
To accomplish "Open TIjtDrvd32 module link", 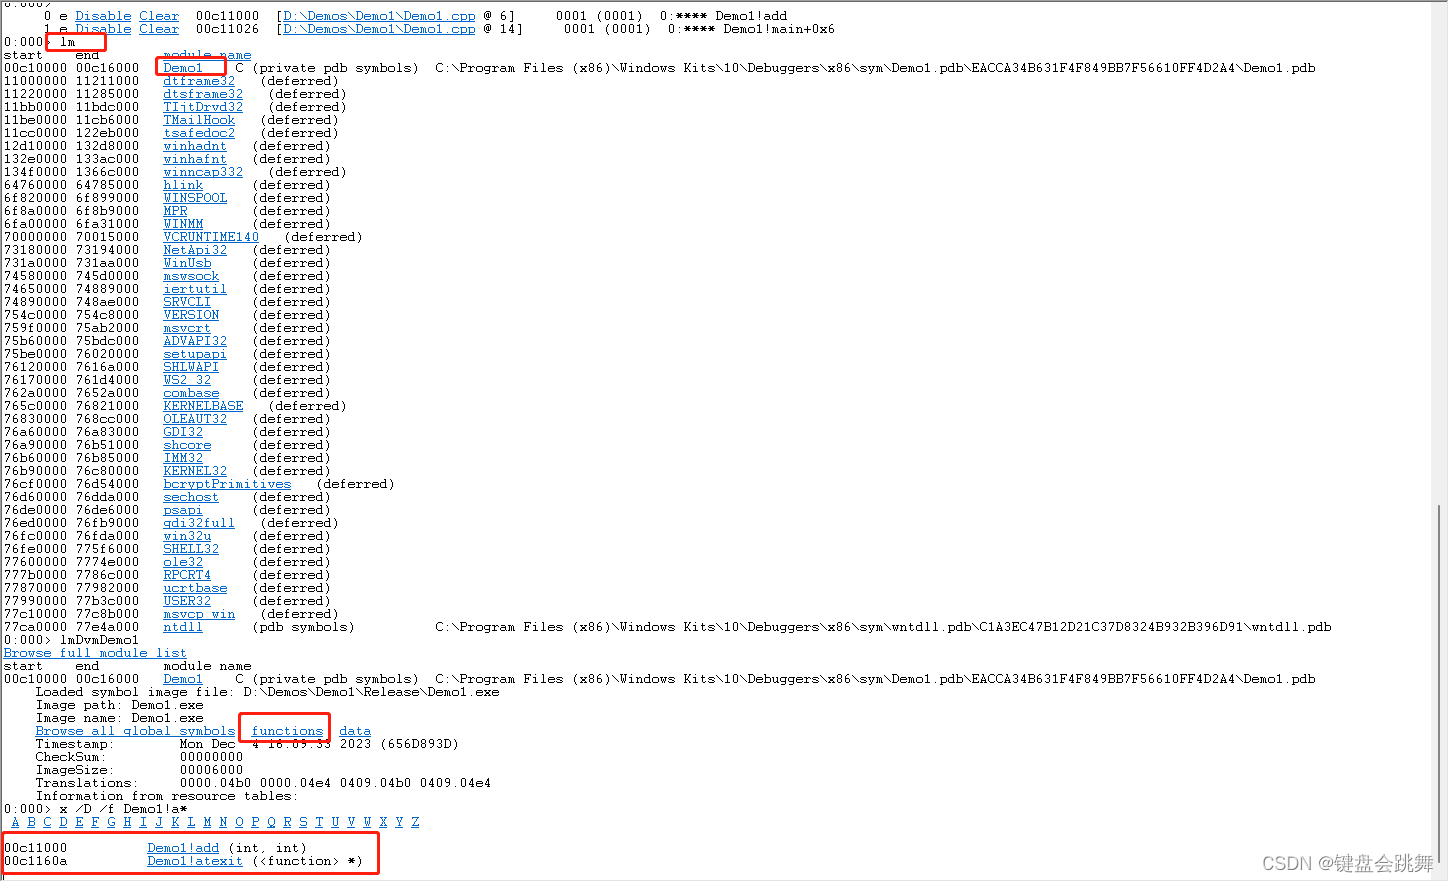I will (203, 107).
